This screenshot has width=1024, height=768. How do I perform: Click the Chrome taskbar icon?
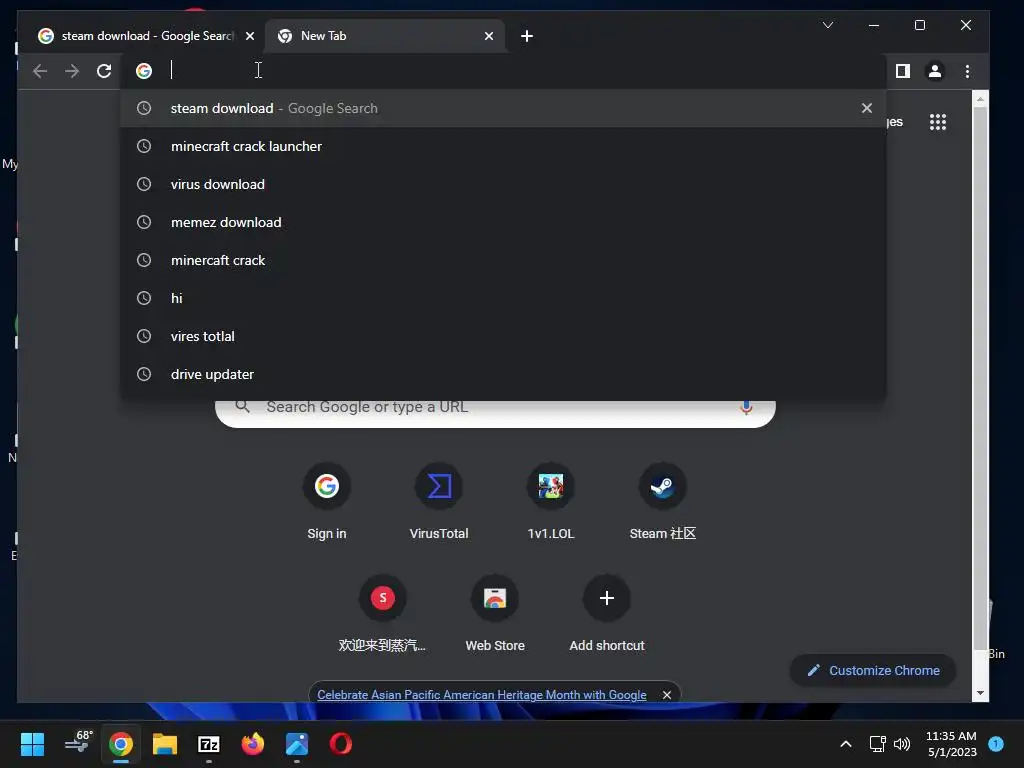pyautogui.click(x=121, y=744)
